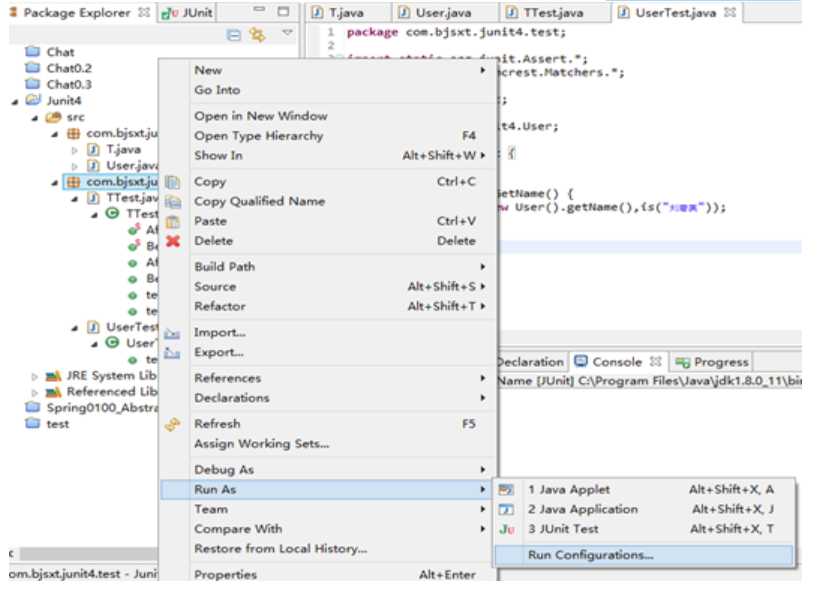Click the JUnit Test Ju icon
Image resolution: width=838 pixels, height=597 pixels.
[x=507, y=529]
